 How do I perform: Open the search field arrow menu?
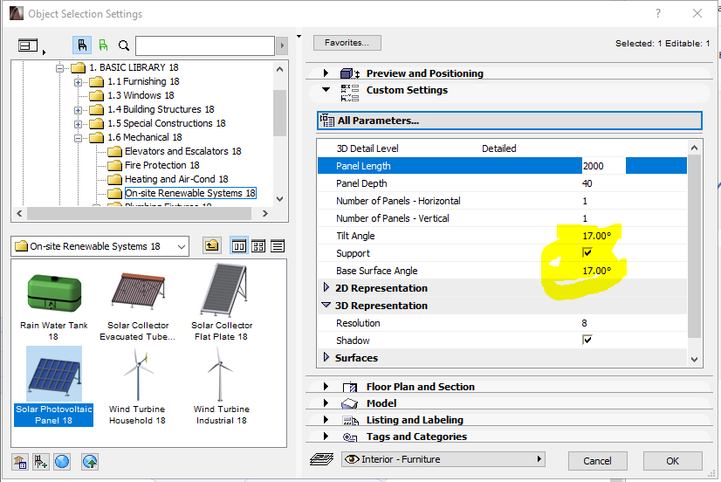pos(282,46)
